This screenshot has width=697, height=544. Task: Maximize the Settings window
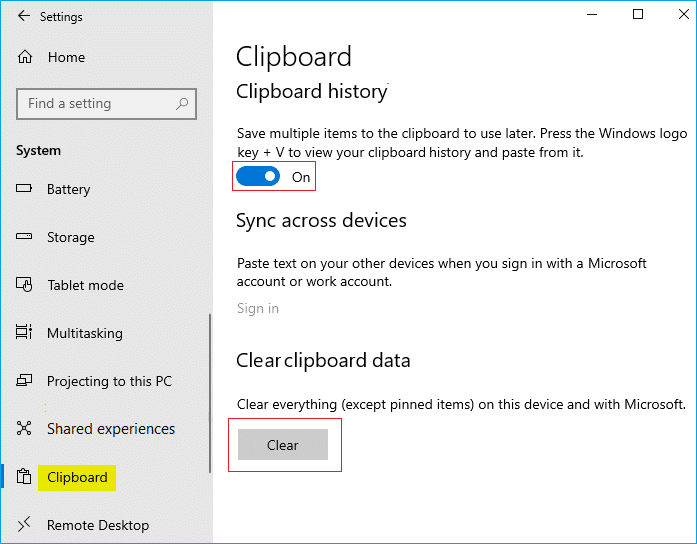[x=638, y=14]
